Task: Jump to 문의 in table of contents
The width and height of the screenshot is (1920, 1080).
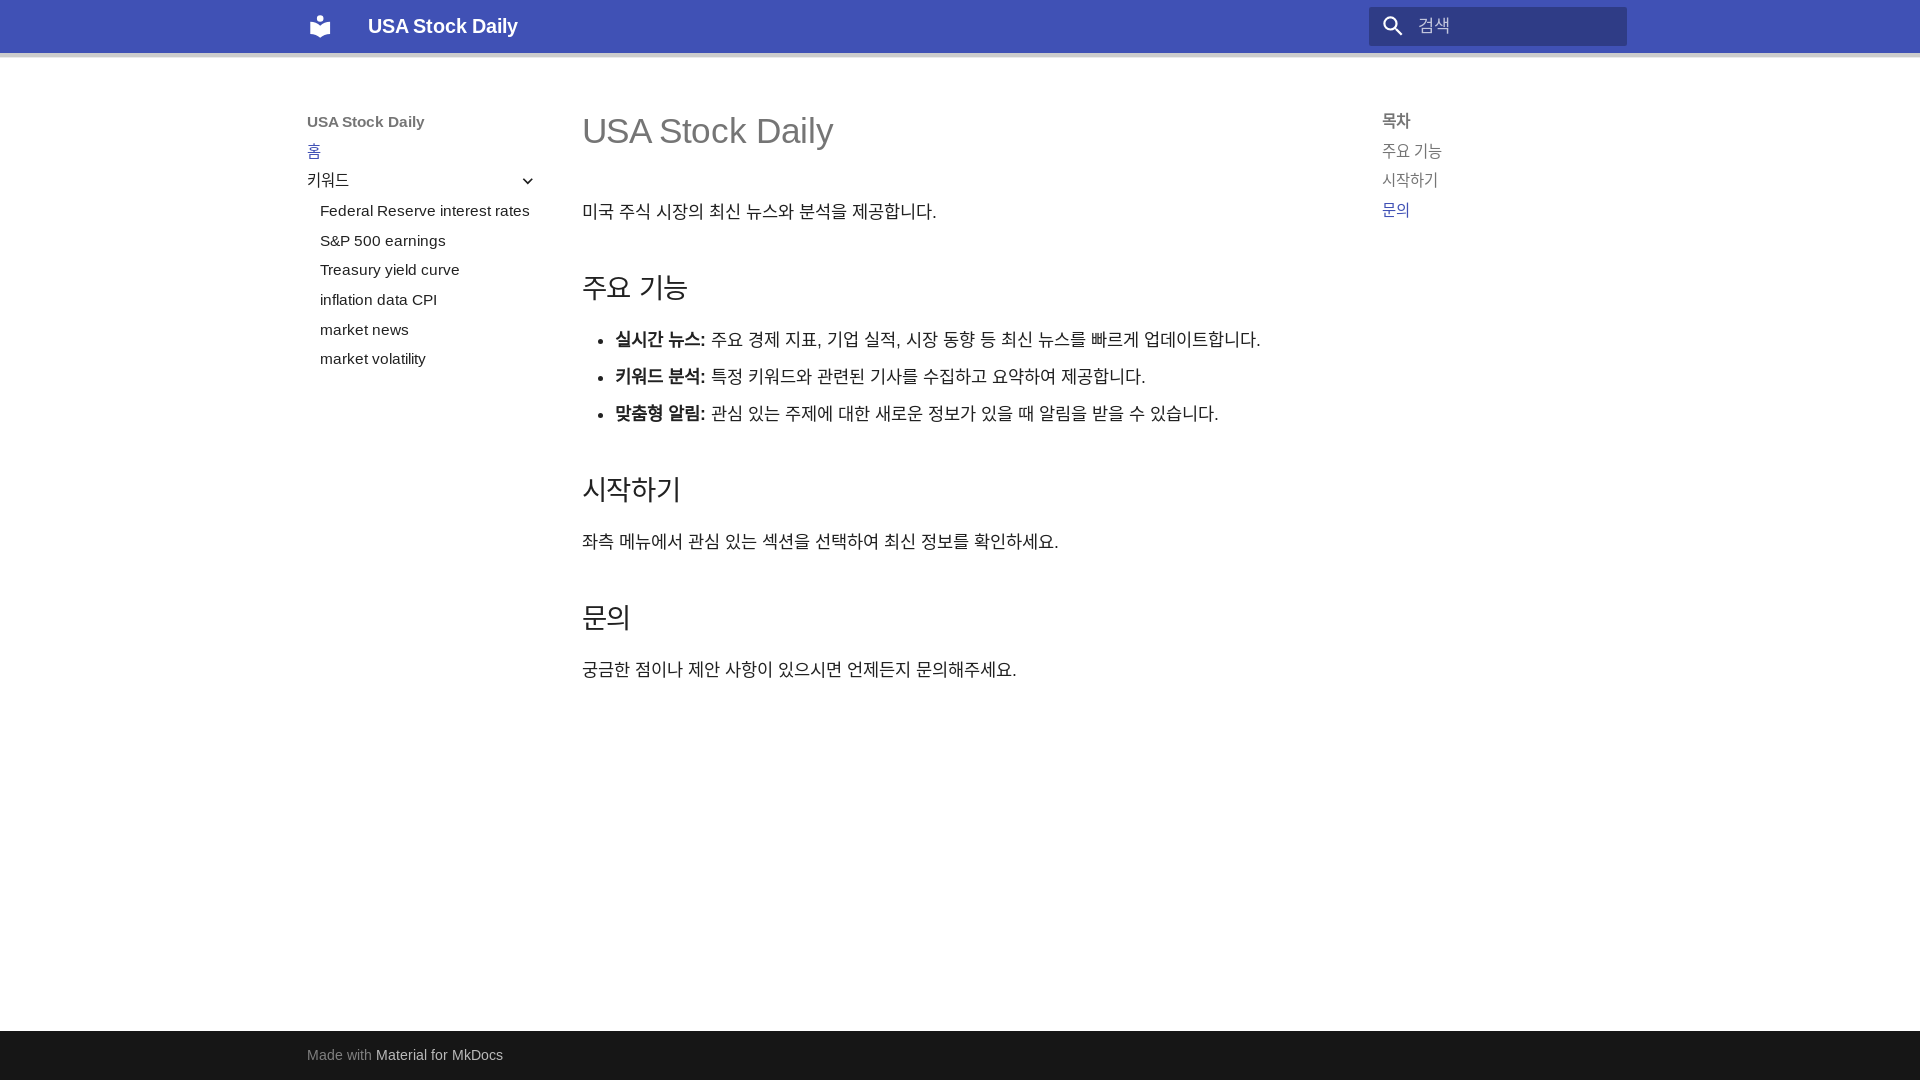Action: (1396, 210)
